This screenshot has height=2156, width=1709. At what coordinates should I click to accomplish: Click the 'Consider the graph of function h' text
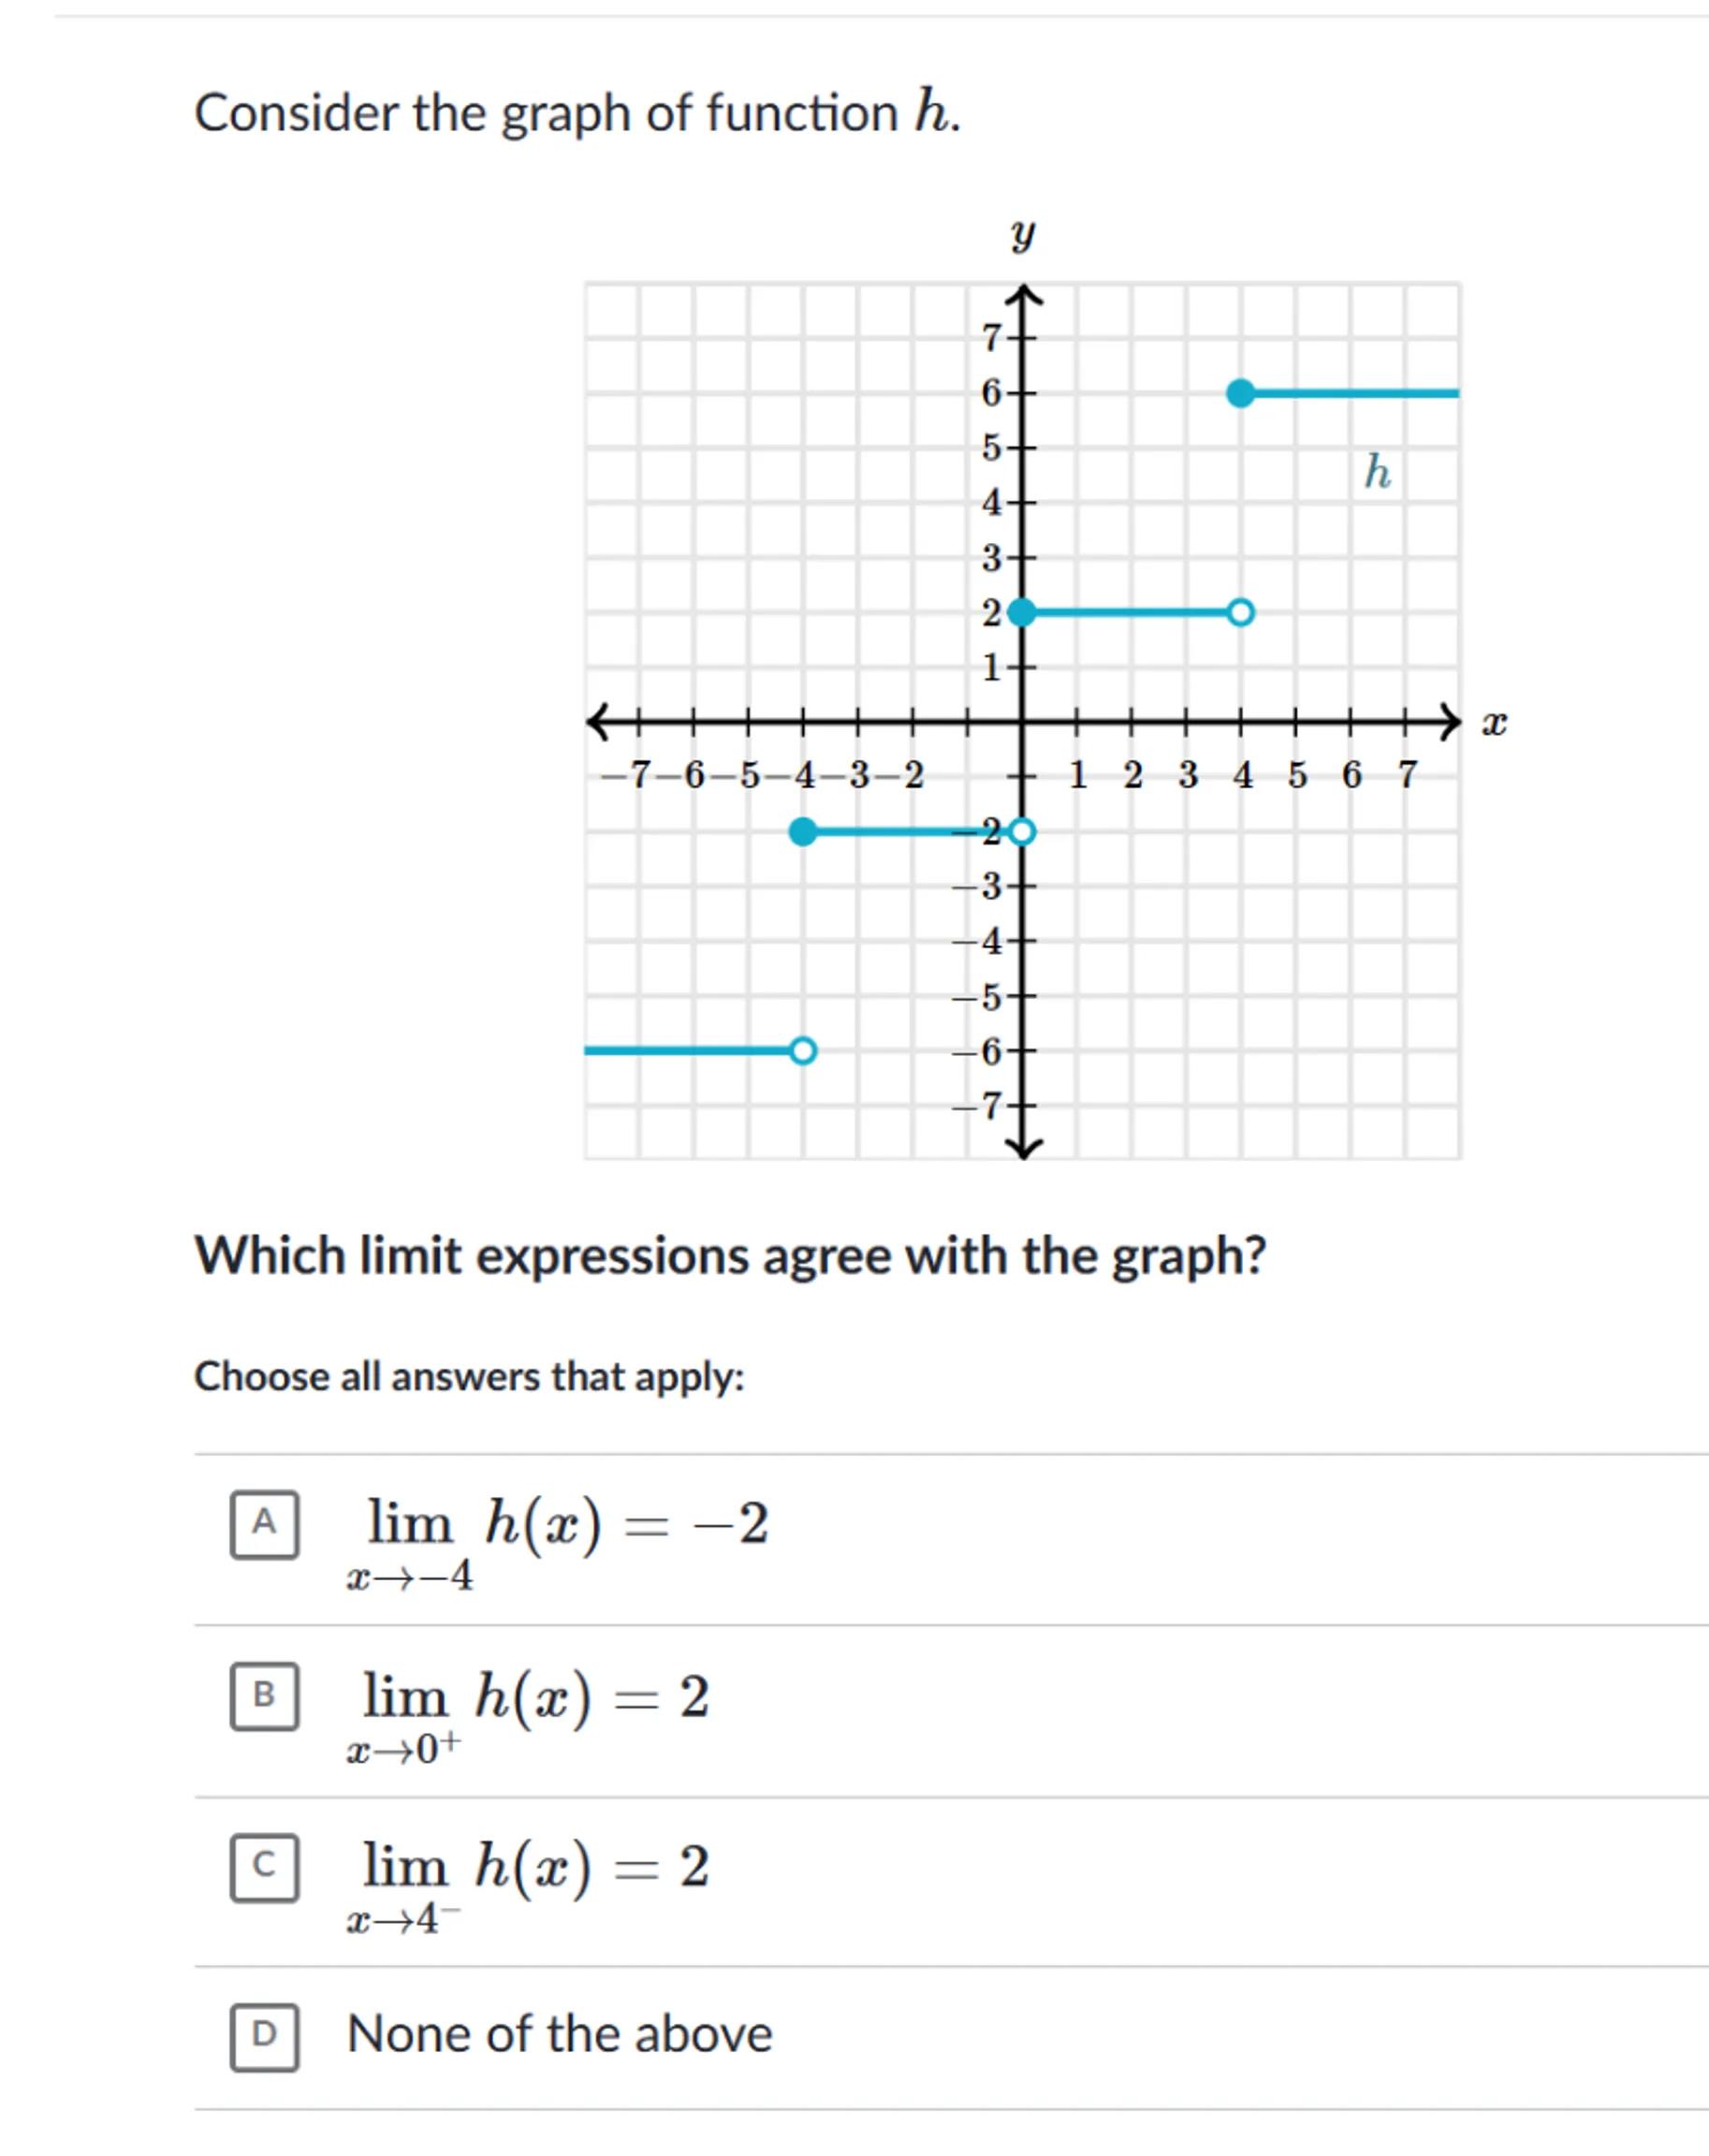[x=577, y=112]
